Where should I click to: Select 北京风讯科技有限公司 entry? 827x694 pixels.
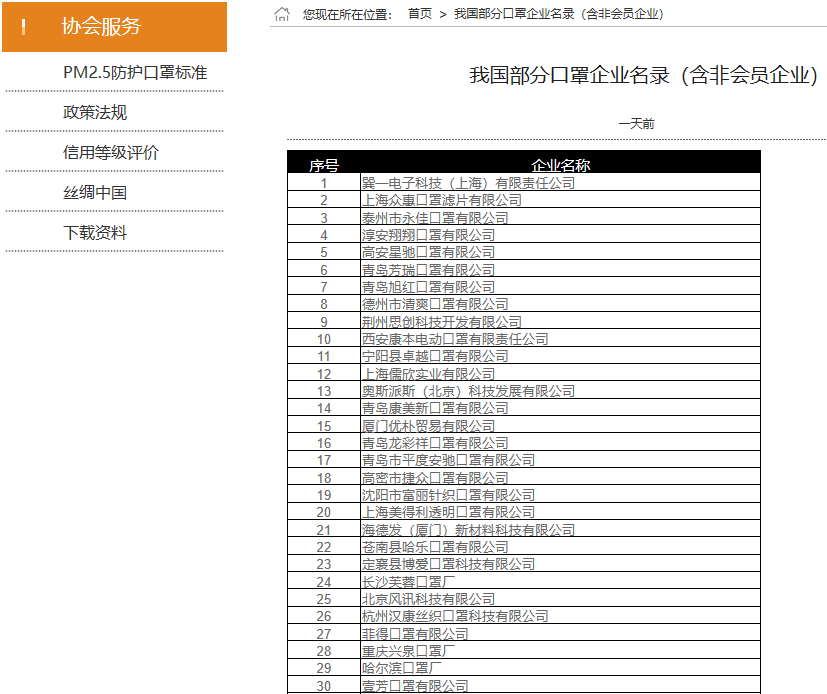(x=428, y=600)
